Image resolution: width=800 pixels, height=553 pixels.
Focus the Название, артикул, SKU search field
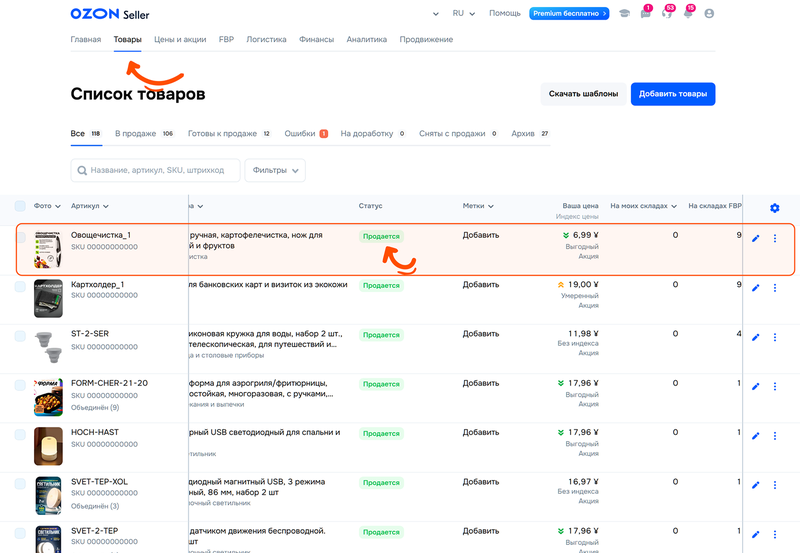156,170
